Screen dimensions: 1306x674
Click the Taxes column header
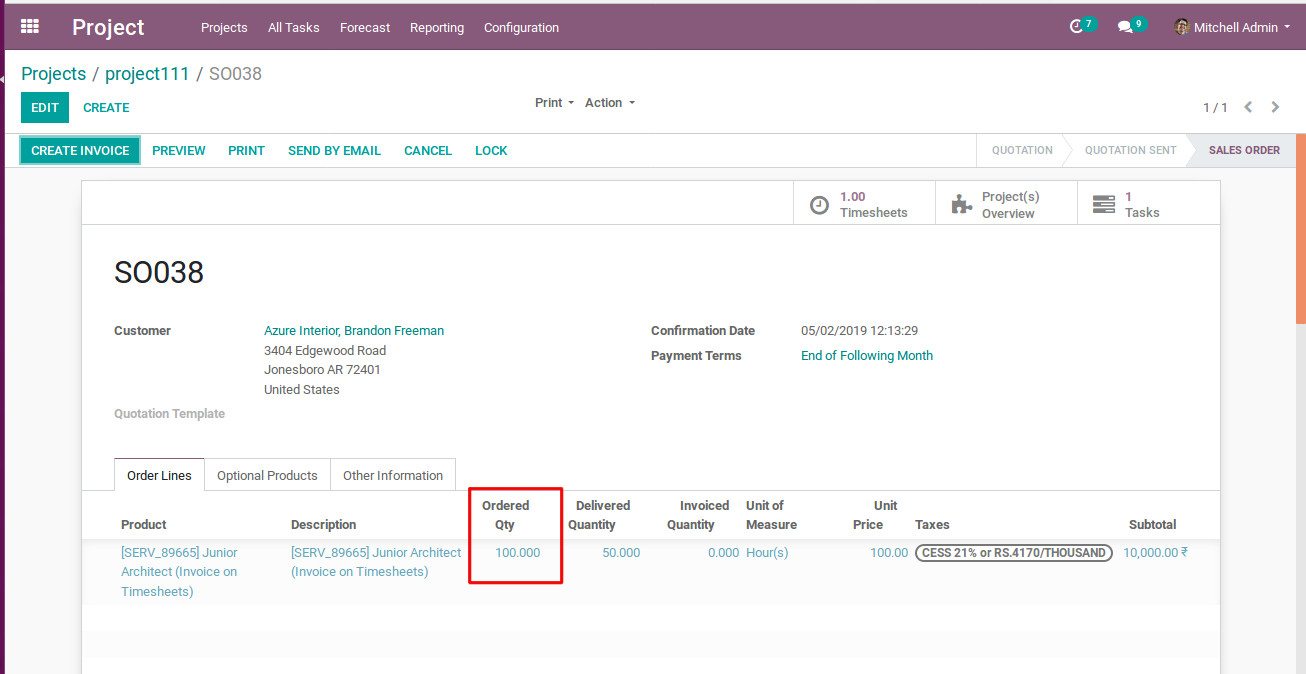click(932, 525)
